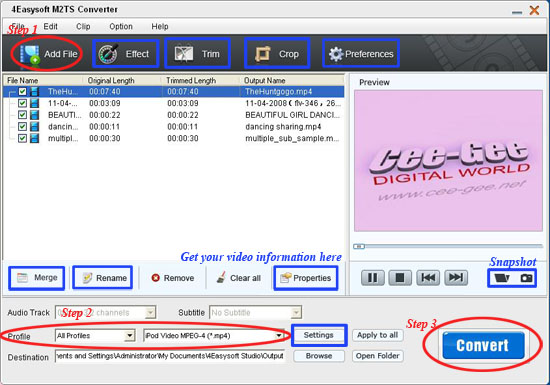
Task: Click the 00:00:30 trimmed length cell
Action: coord(183,138)
